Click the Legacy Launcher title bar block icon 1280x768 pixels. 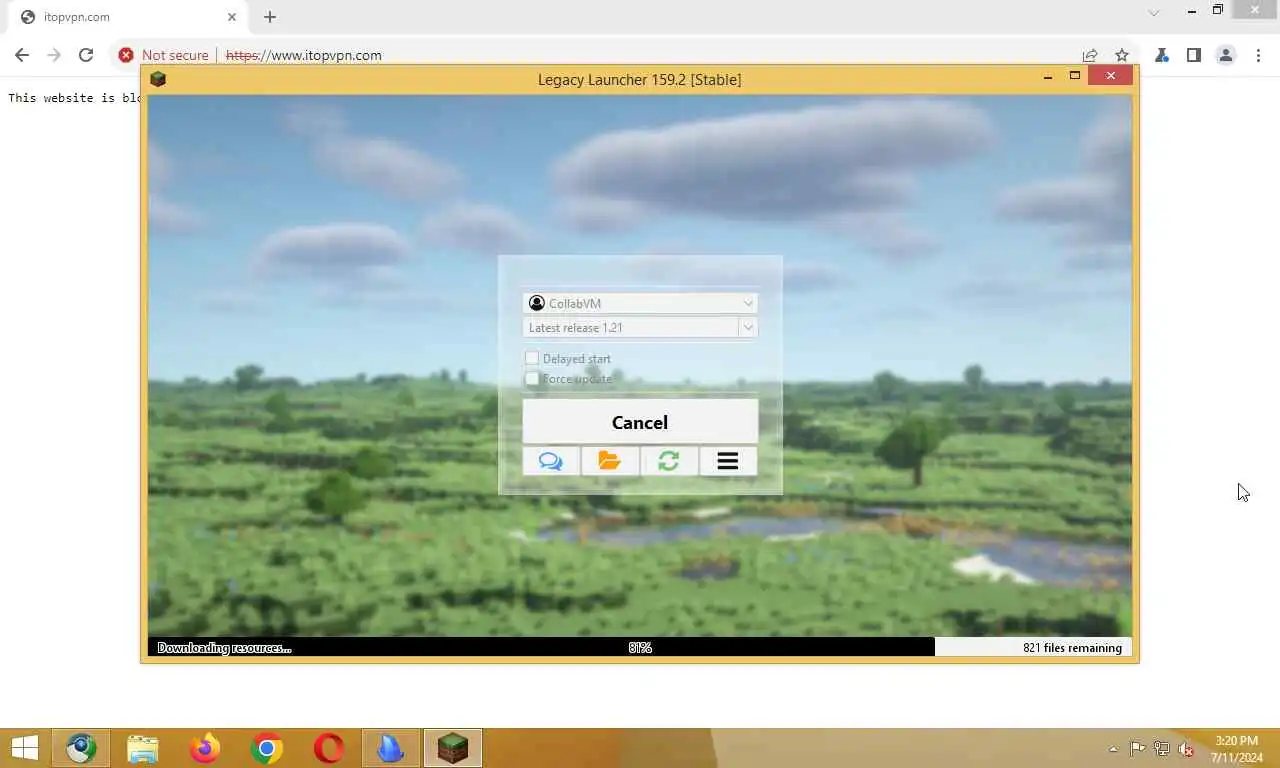(157, 79)
